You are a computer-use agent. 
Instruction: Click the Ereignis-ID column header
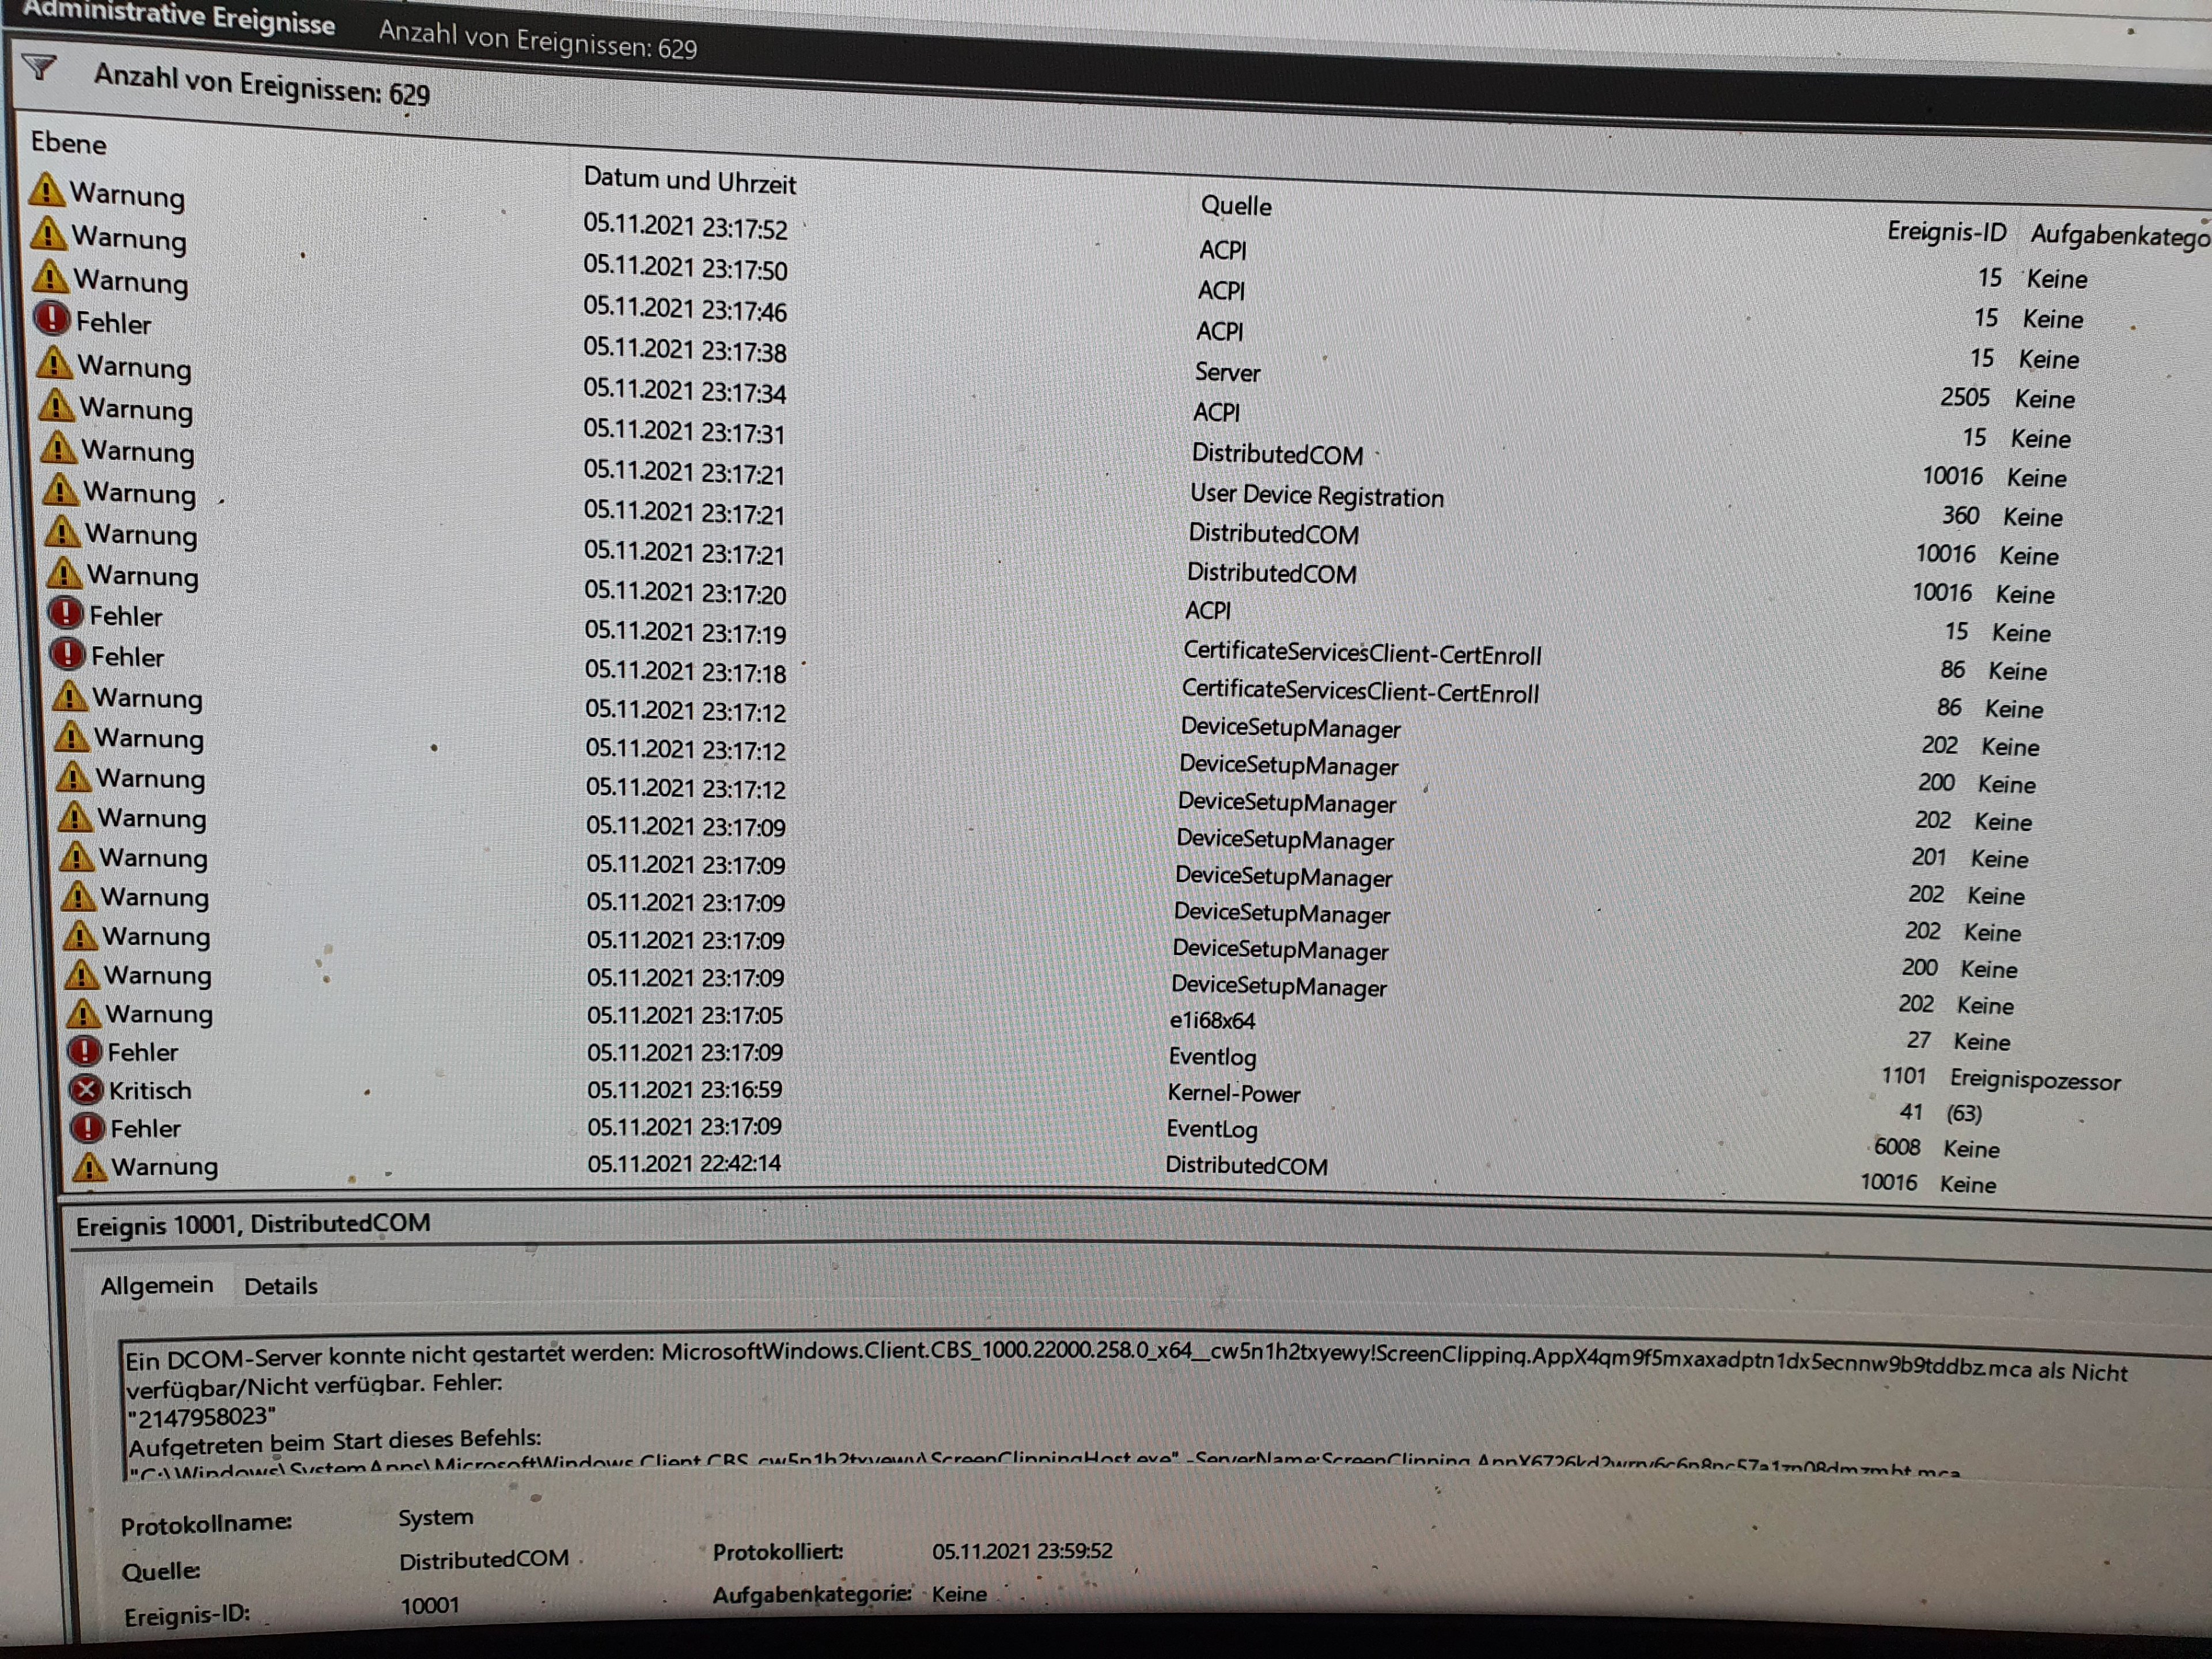click(x=1946, y=232)
